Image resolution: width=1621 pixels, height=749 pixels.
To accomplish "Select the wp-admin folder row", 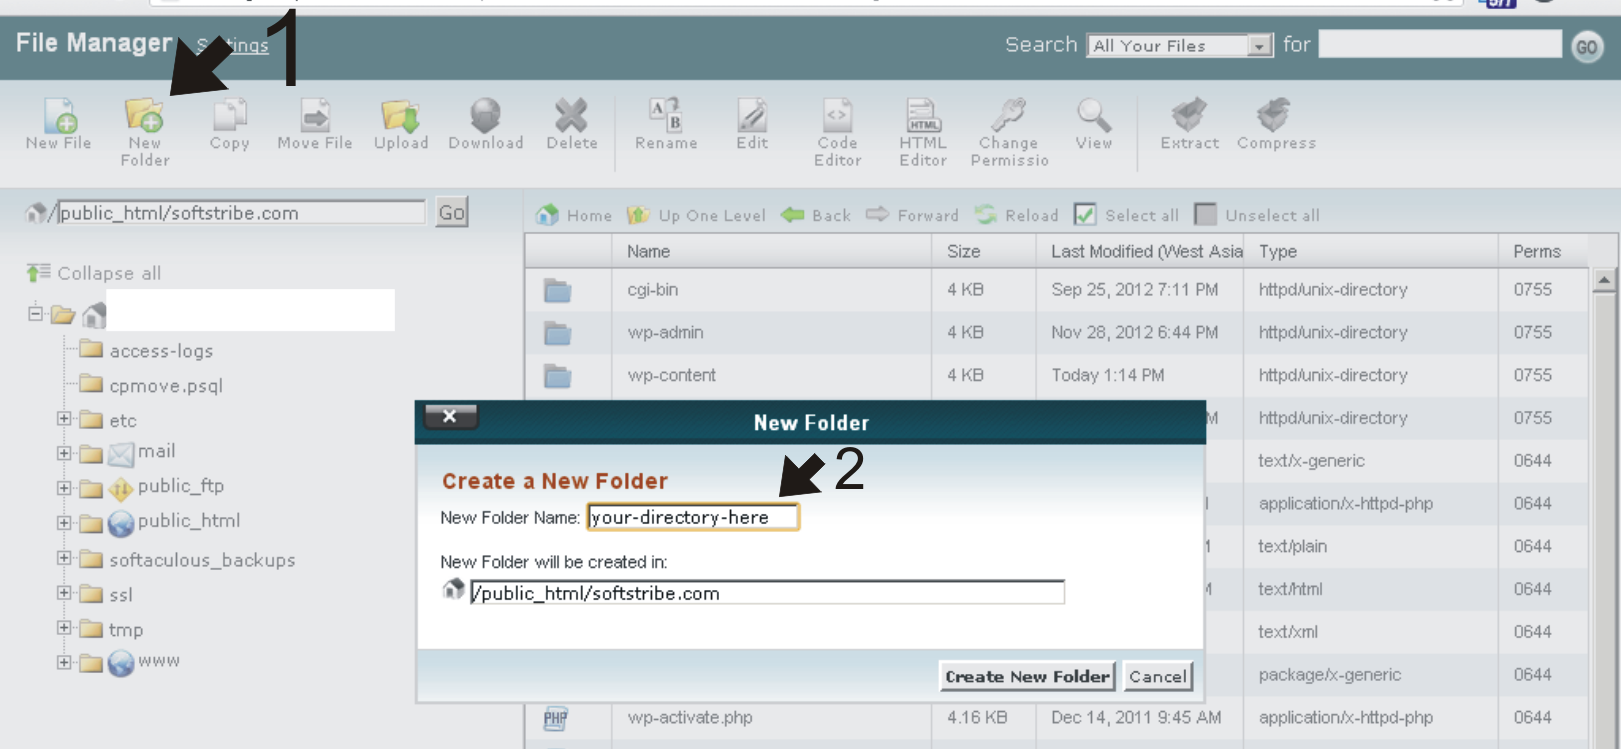I will [x=1056, y=332].
